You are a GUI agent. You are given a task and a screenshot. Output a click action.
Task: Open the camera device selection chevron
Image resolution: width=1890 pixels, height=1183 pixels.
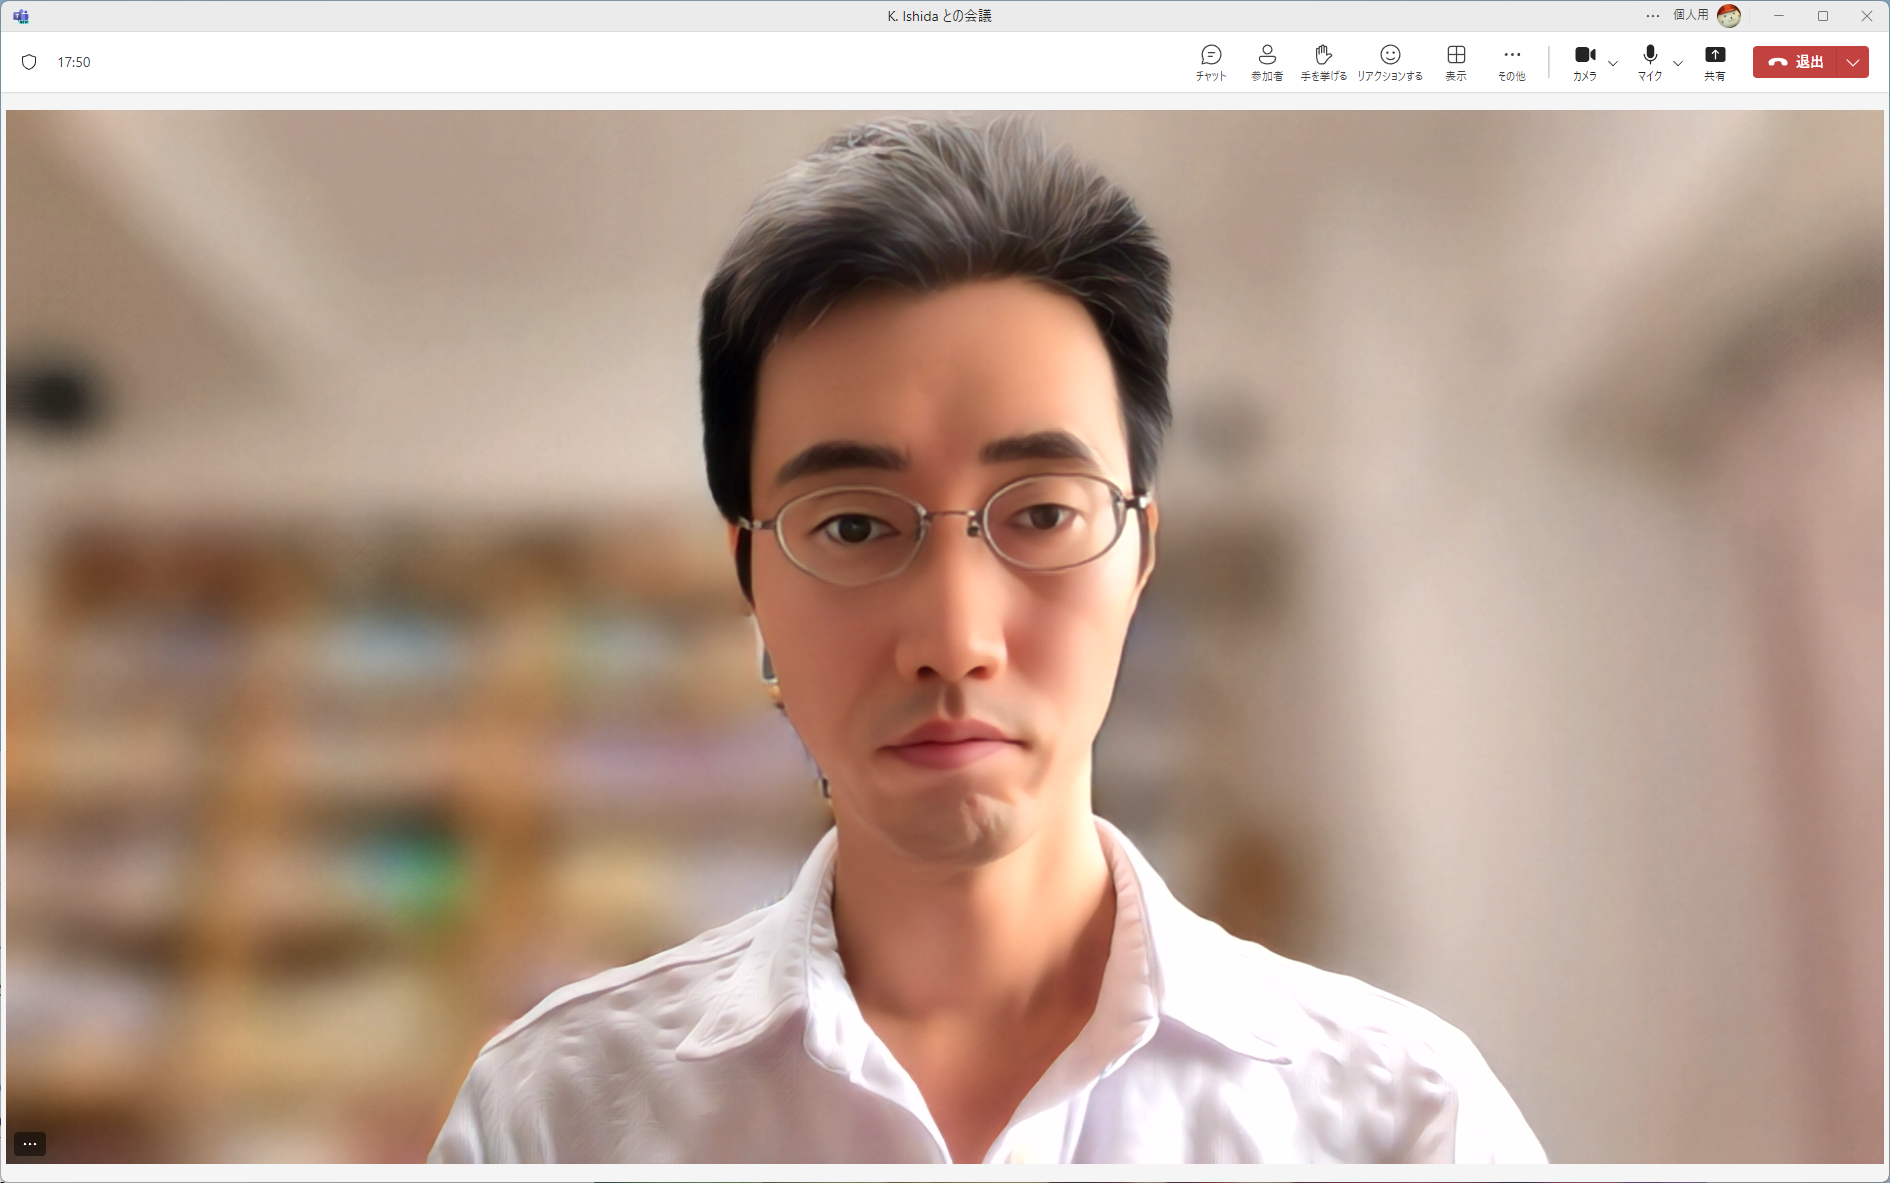point(1612,64)
